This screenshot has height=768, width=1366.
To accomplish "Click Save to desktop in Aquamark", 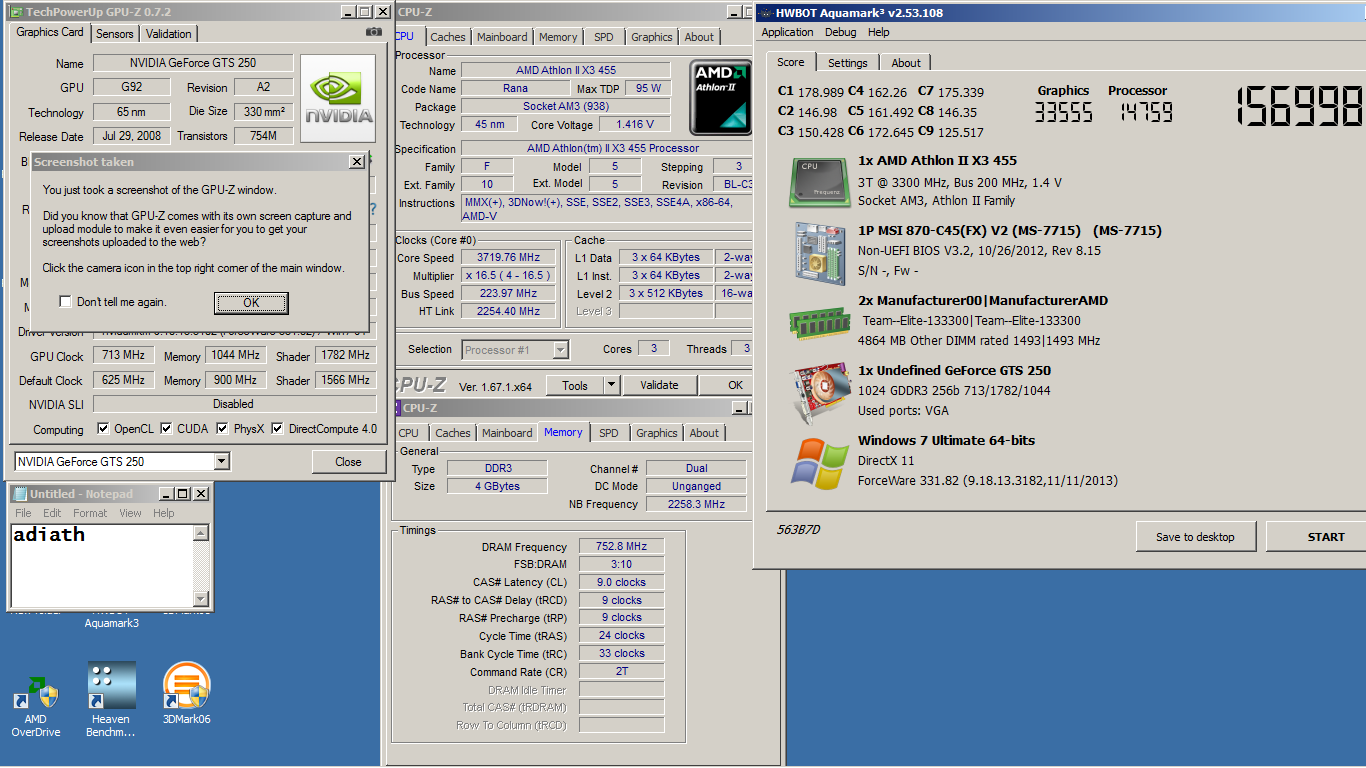I will (x=1195, y=537).
